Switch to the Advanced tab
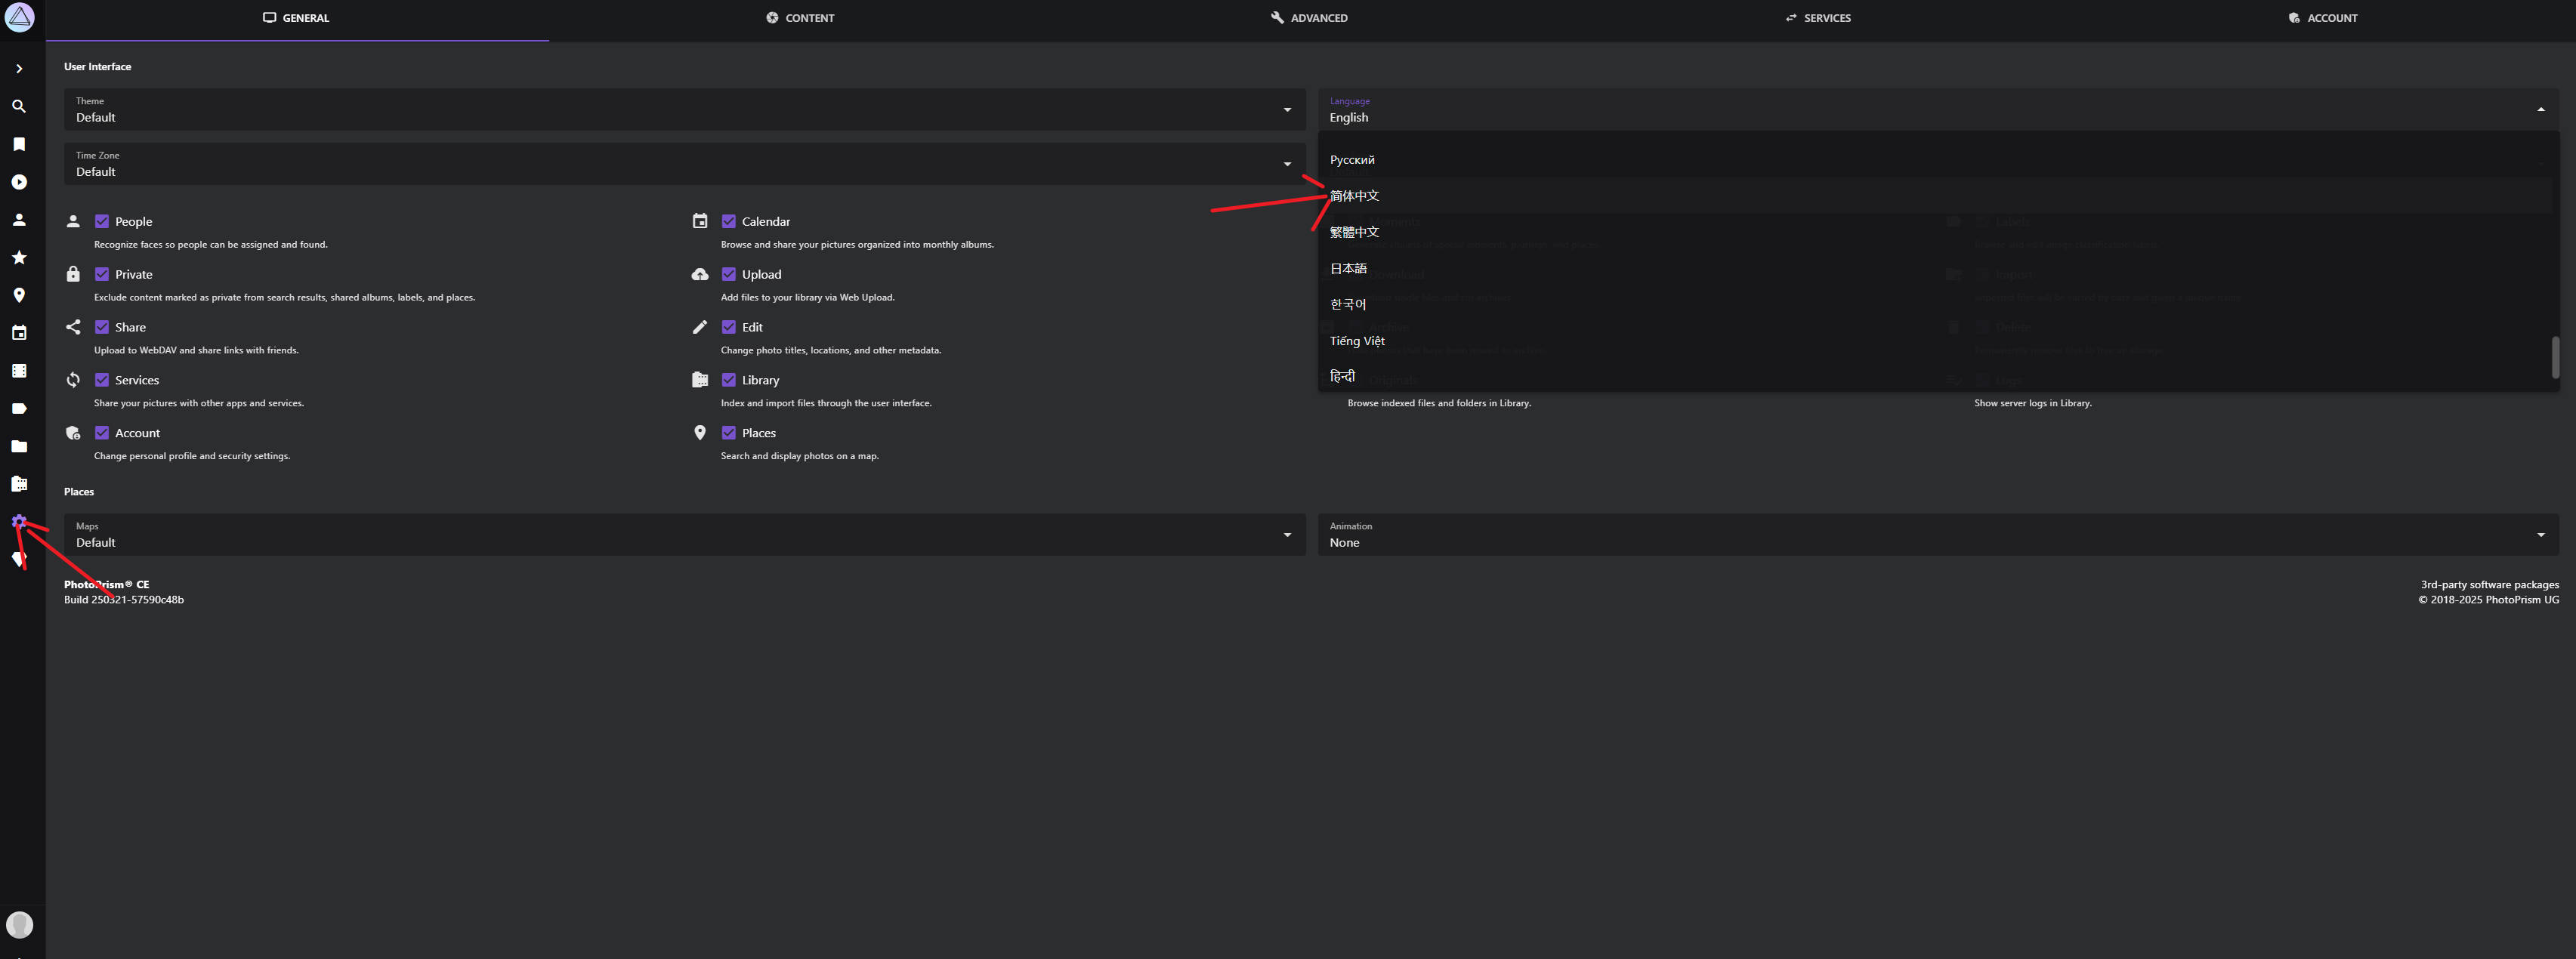 [x=1309, y=18]
